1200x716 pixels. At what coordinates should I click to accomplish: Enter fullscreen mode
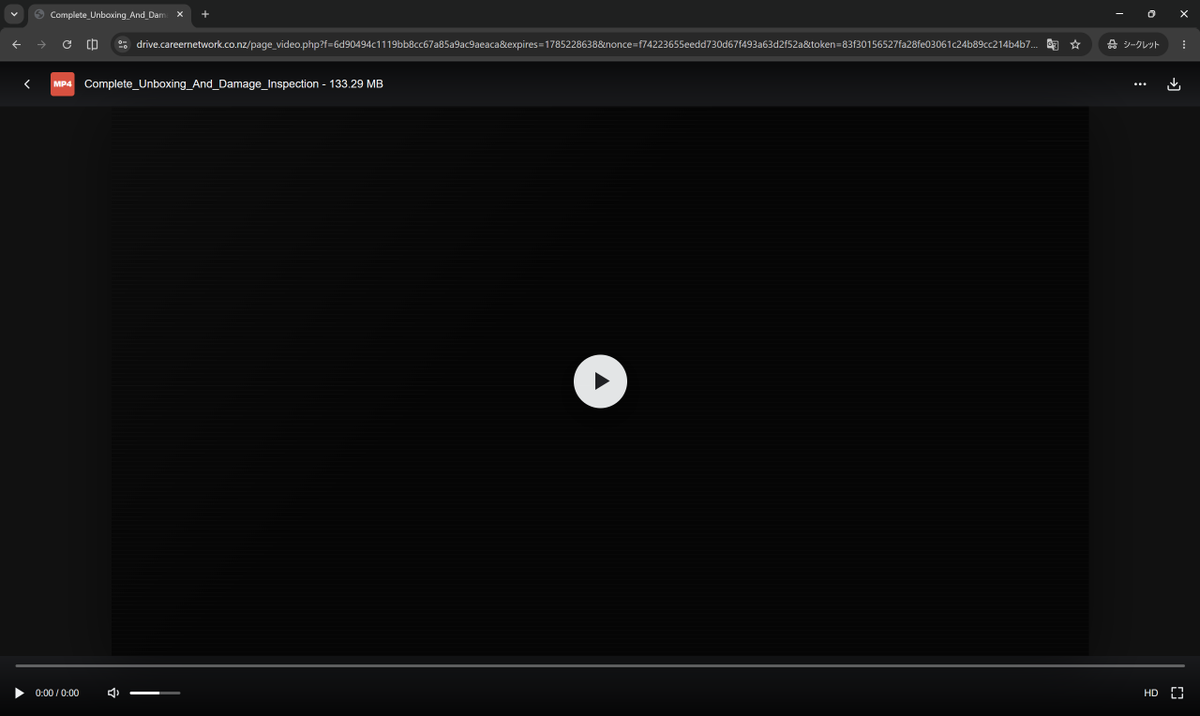1177,693
